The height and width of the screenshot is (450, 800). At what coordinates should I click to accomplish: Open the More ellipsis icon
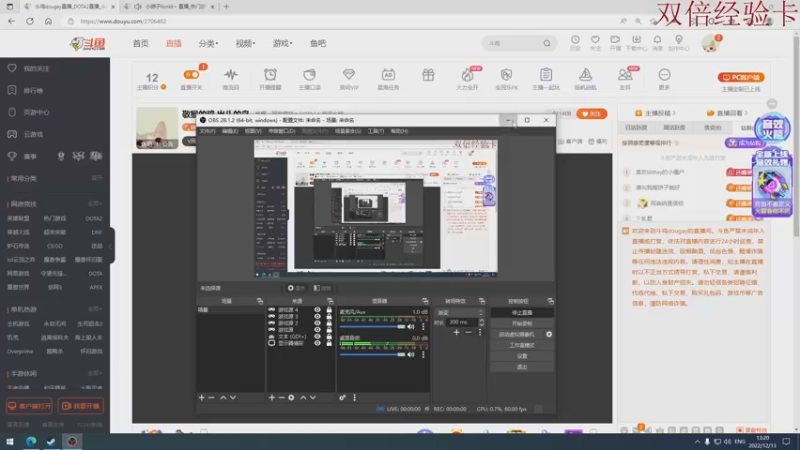point(664,75)
